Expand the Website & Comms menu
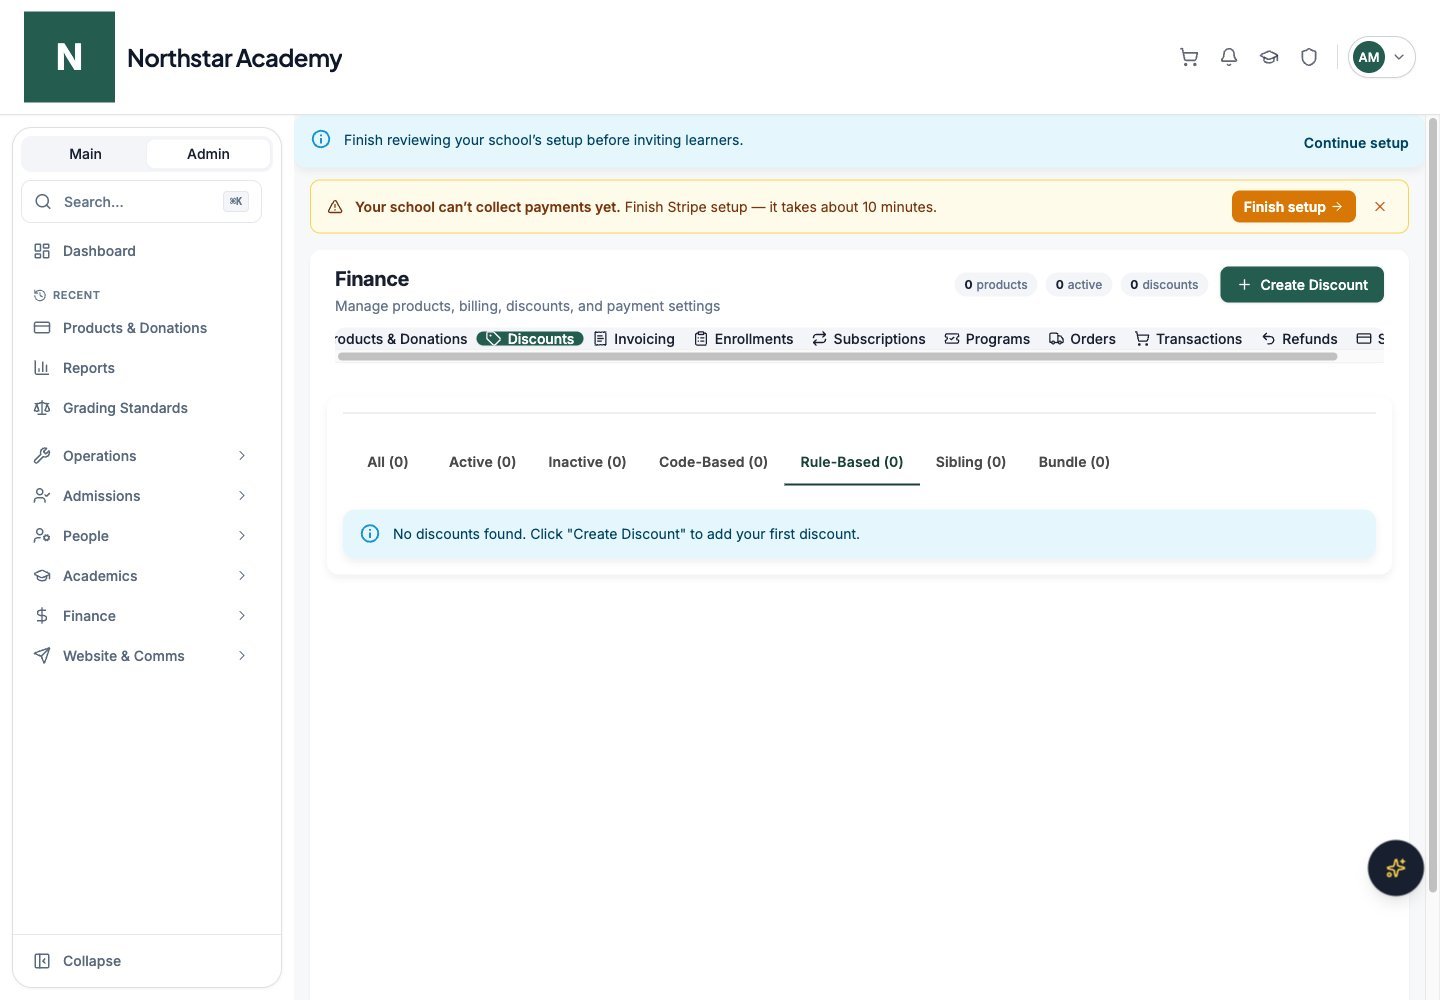This screenshot has height=1000, width=1440. coord(141,656)
